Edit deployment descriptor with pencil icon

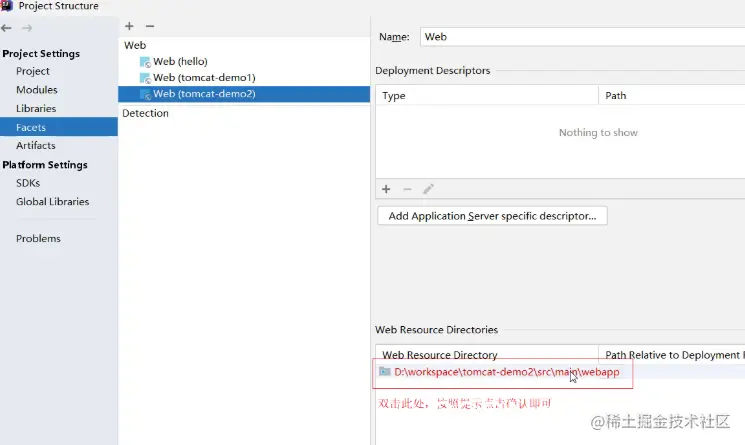point(428,189)
